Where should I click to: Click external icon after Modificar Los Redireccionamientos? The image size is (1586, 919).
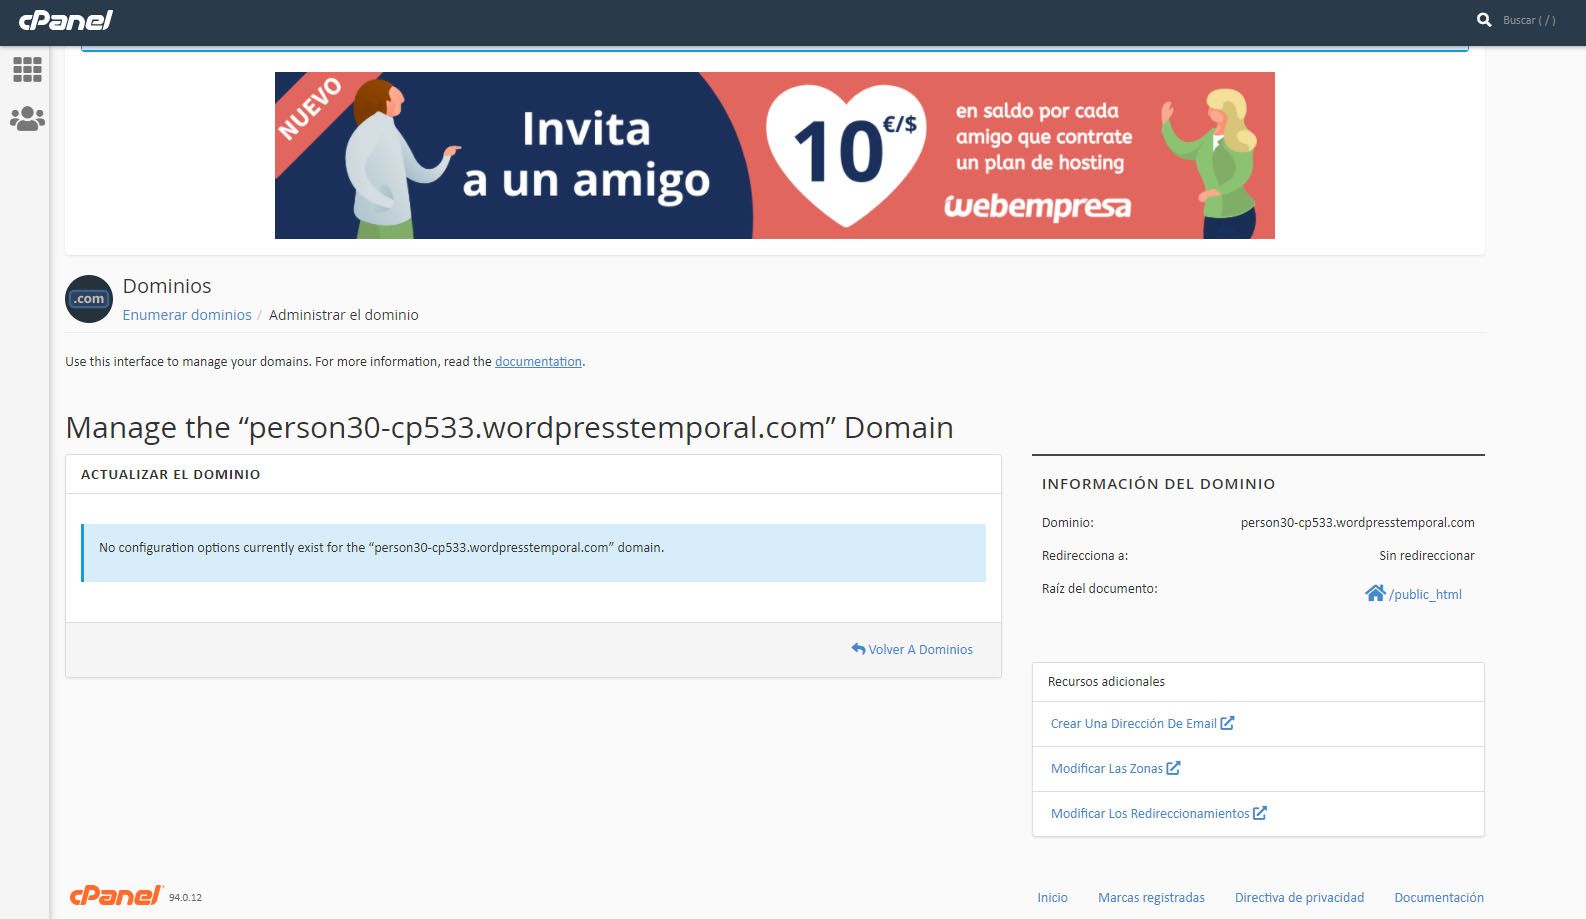(x=1260, y=813)
